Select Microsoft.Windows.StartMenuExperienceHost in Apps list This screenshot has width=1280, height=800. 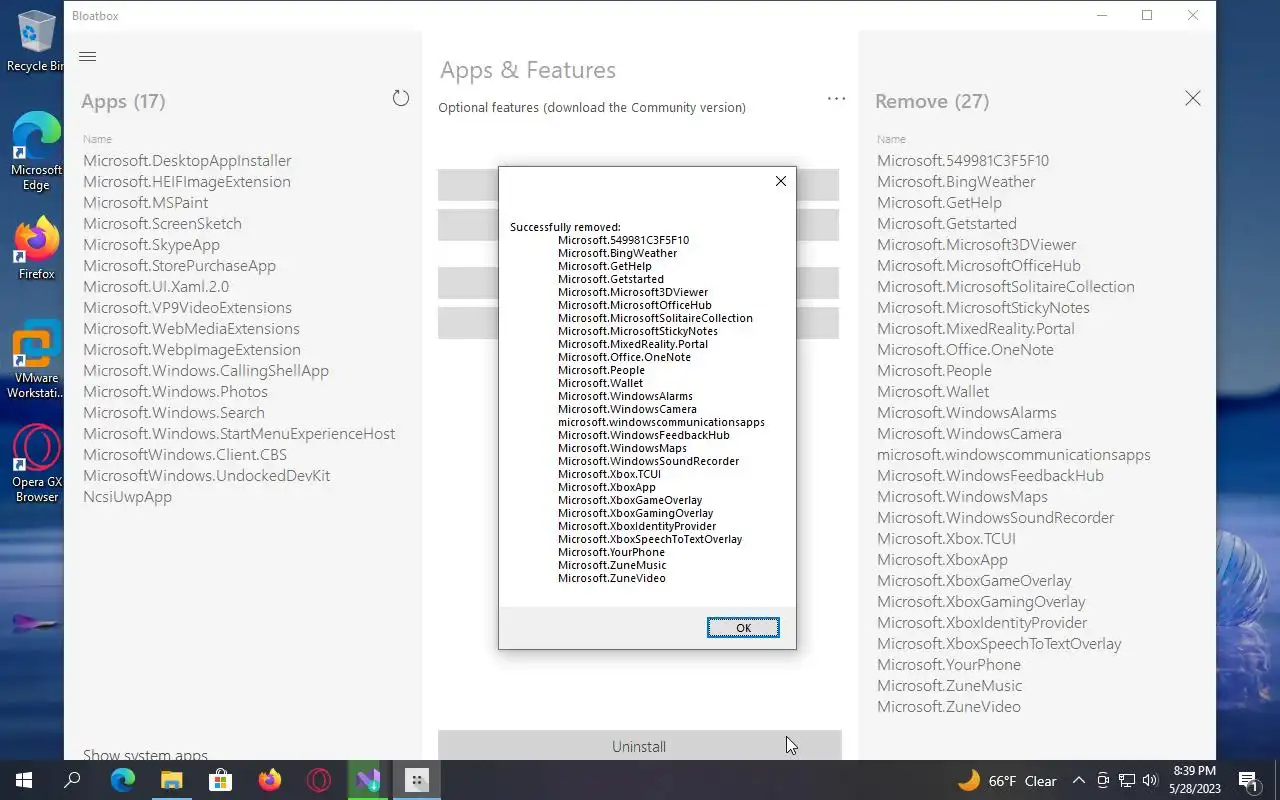pyautogui.click(x=239, y=433)
